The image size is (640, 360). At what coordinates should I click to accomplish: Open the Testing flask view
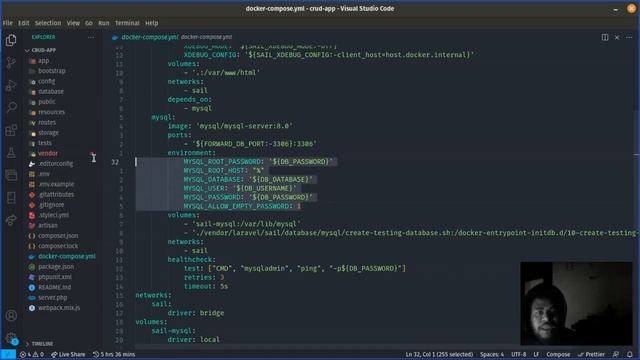click(11, 153)
